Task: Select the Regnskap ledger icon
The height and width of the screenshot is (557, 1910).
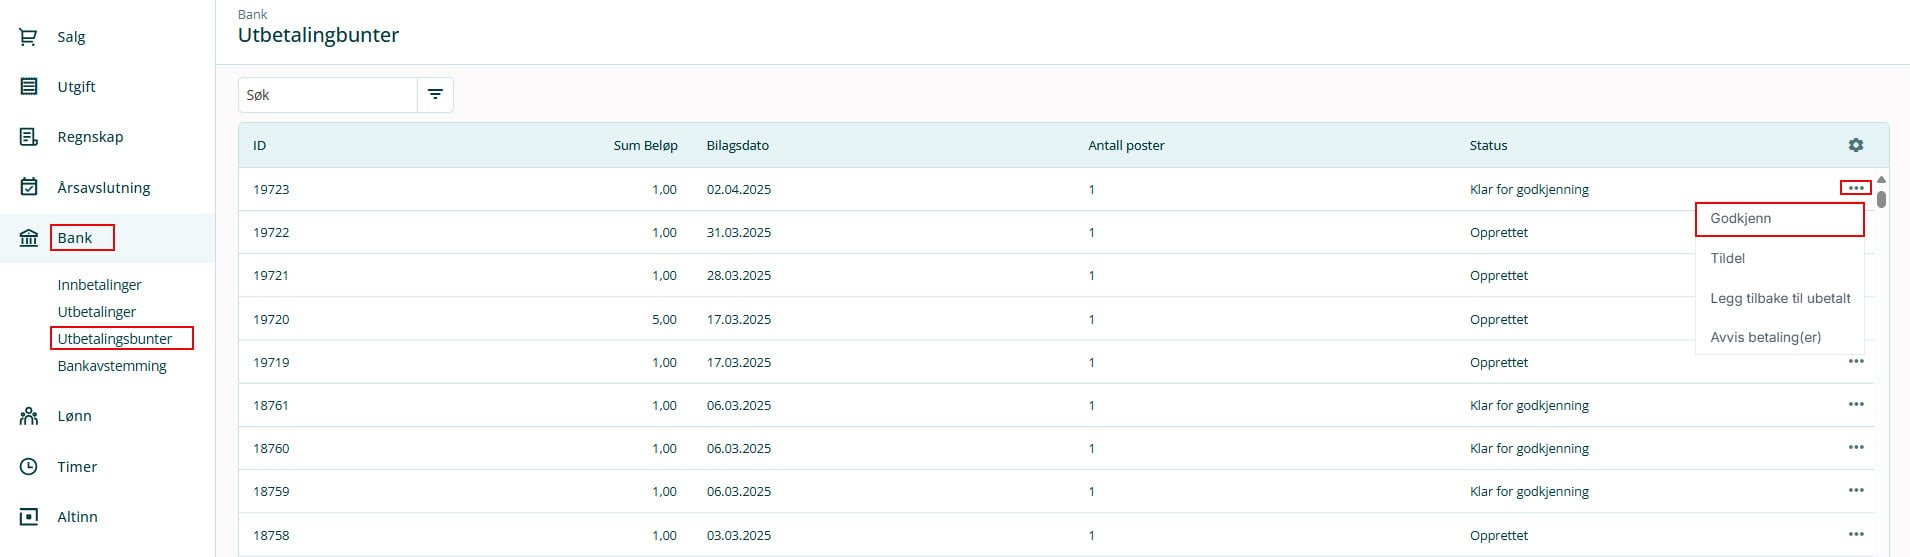Action: point(28,137)
